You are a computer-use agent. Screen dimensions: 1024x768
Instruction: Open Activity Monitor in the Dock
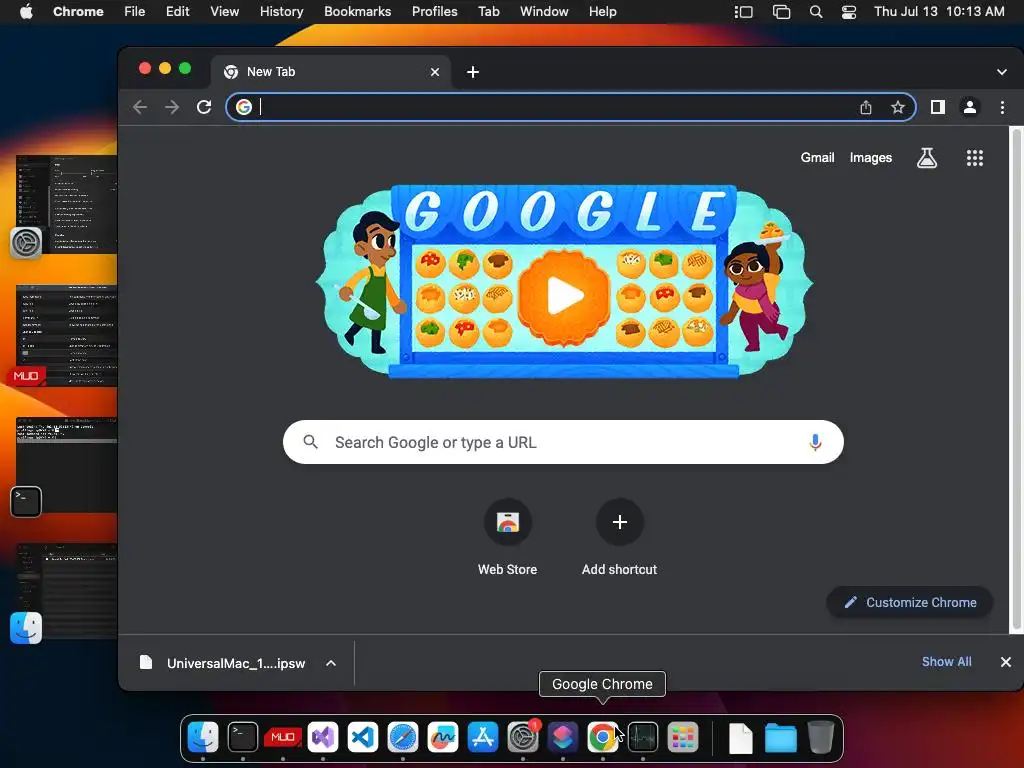coord(643,737)
